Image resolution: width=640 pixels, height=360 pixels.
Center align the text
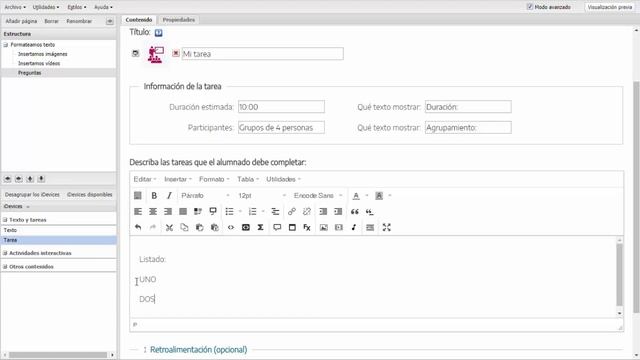pos(153,211)
